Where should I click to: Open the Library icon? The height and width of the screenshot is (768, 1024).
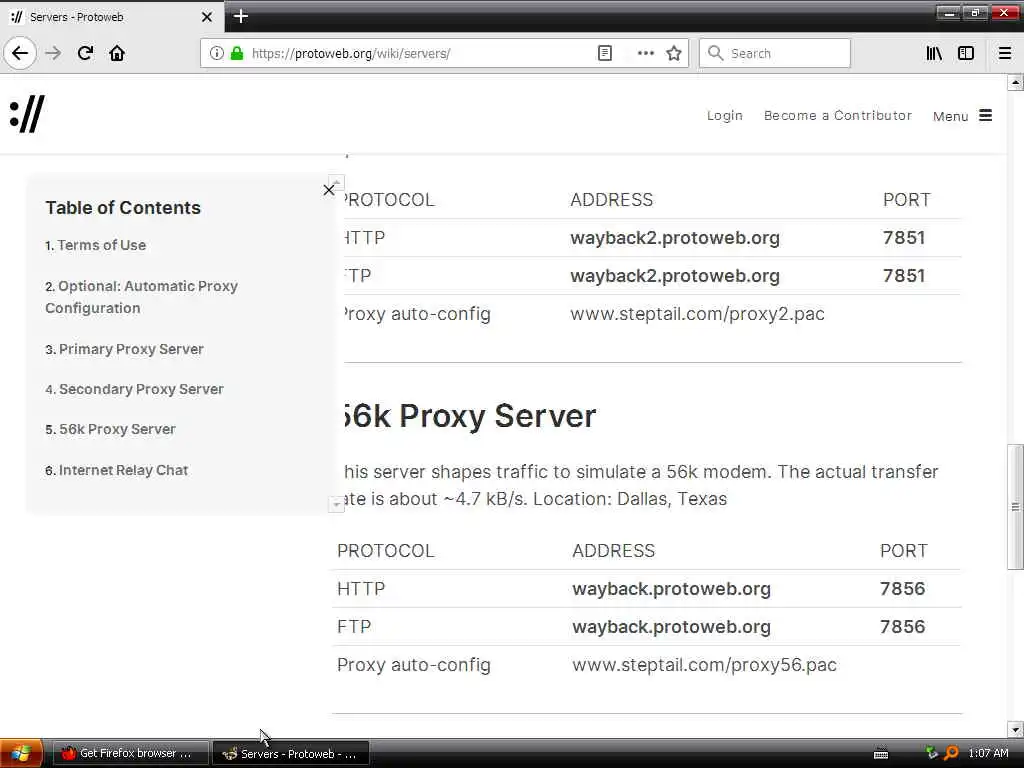pos(934,53)
